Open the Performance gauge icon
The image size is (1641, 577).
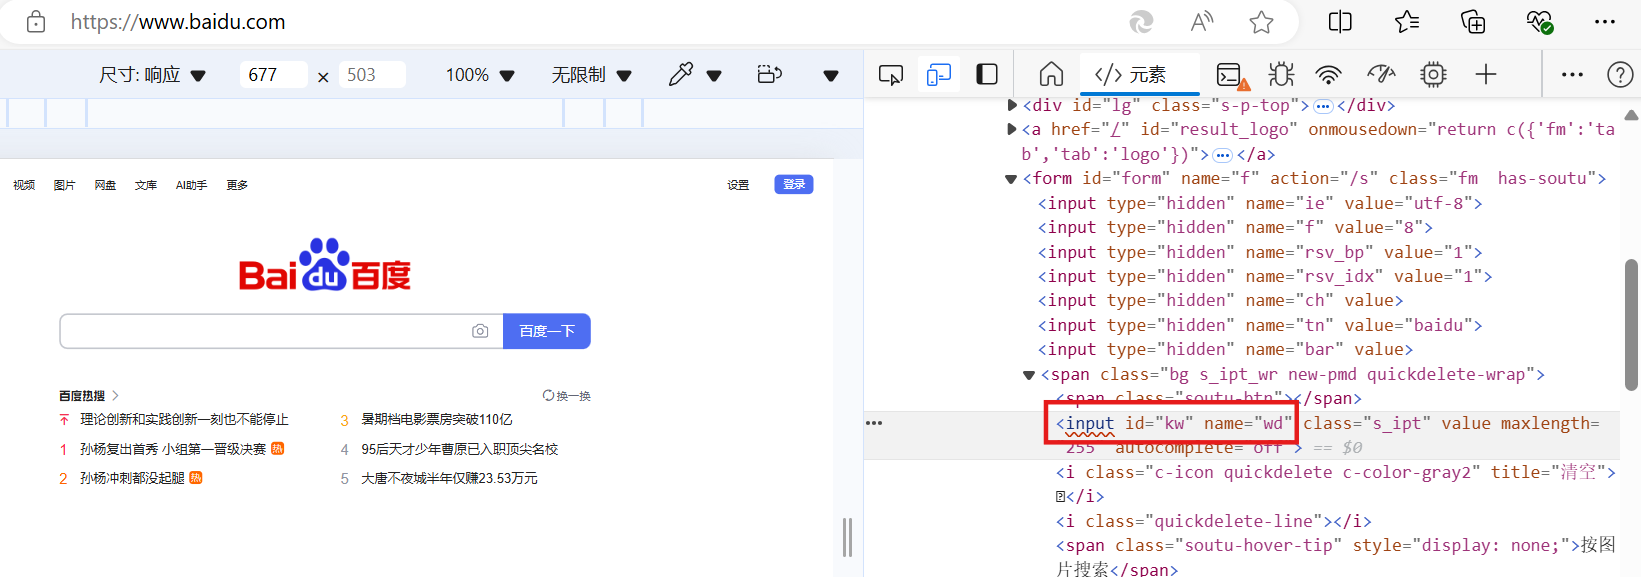[x=1381, y=75]
